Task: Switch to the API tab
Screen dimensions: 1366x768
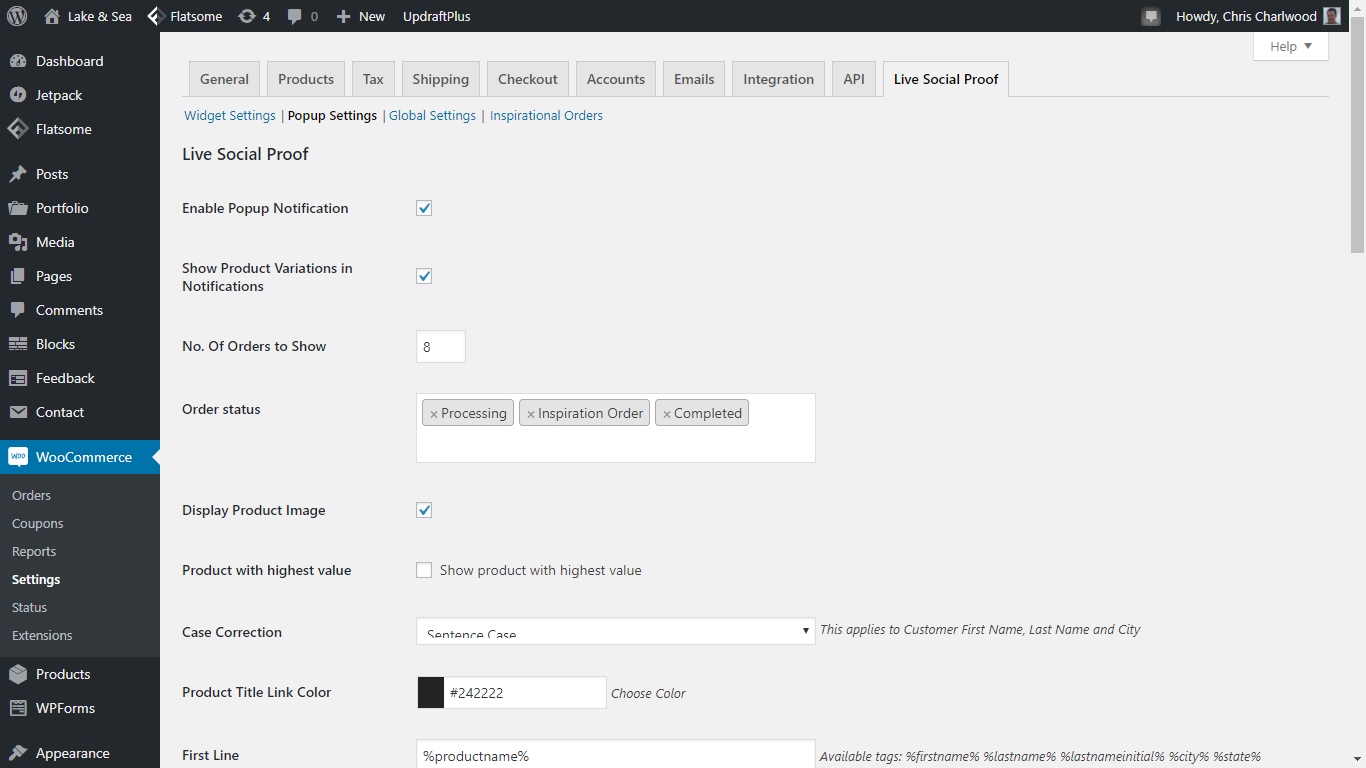Action: (x=854, y=79)
